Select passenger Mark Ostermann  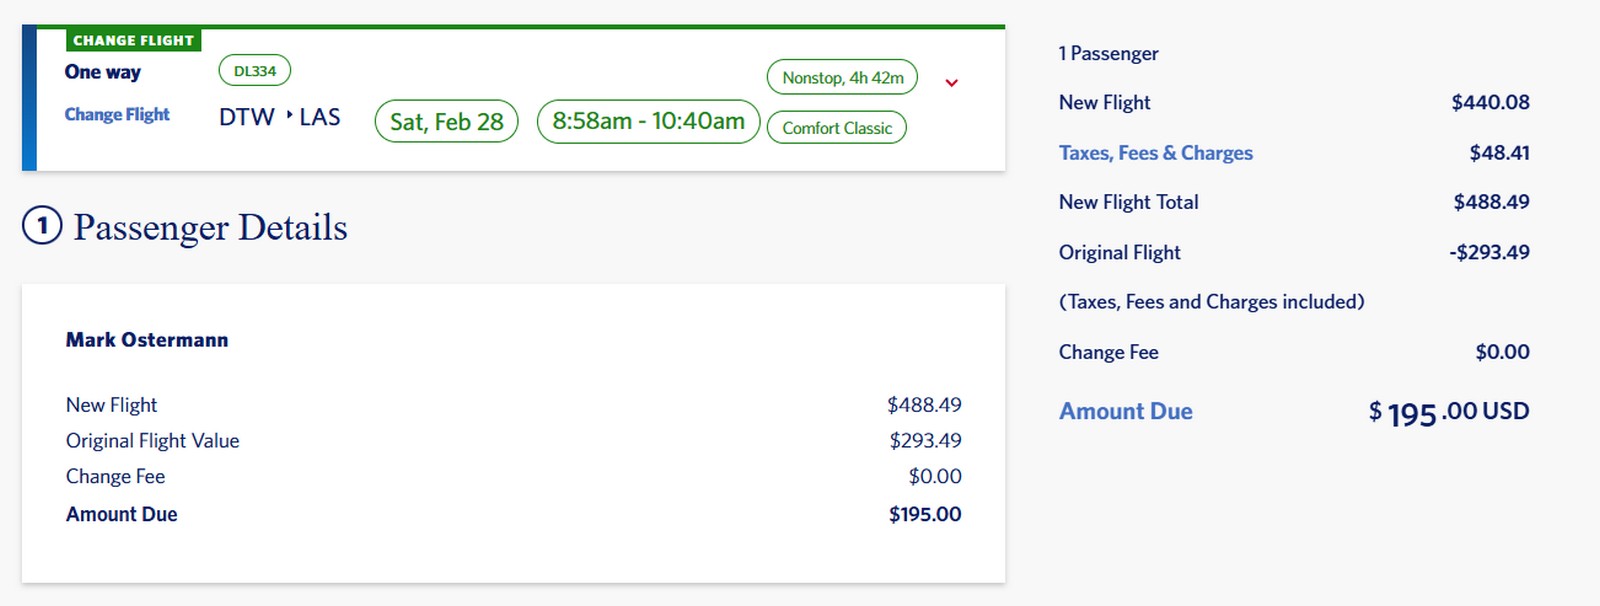146,339
